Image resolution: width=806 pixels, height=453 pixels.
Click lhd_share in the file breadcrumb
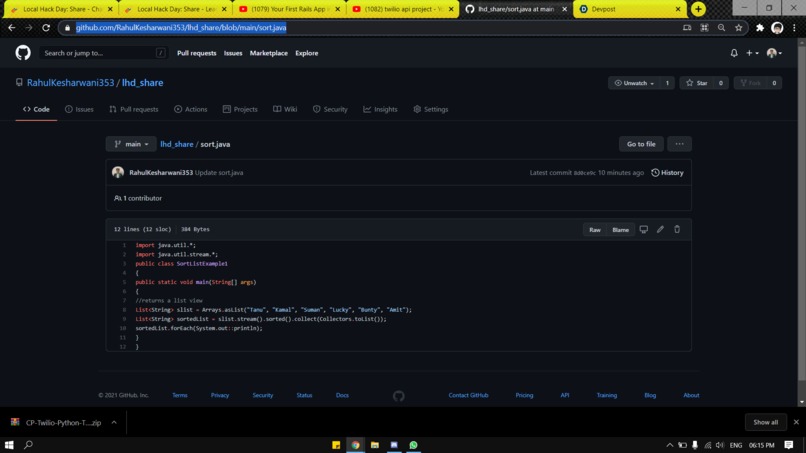coord(177,144)
